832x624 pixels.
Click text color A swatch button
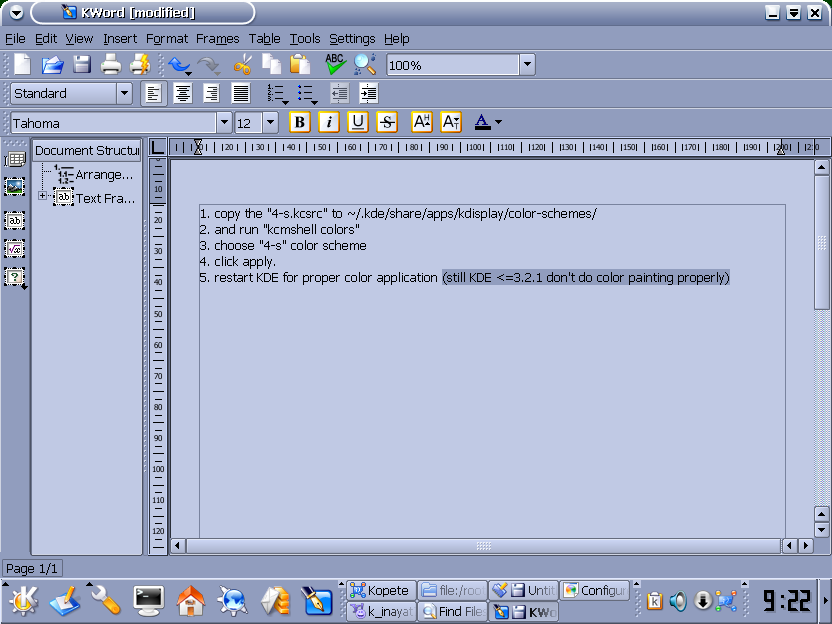point(482,122)
